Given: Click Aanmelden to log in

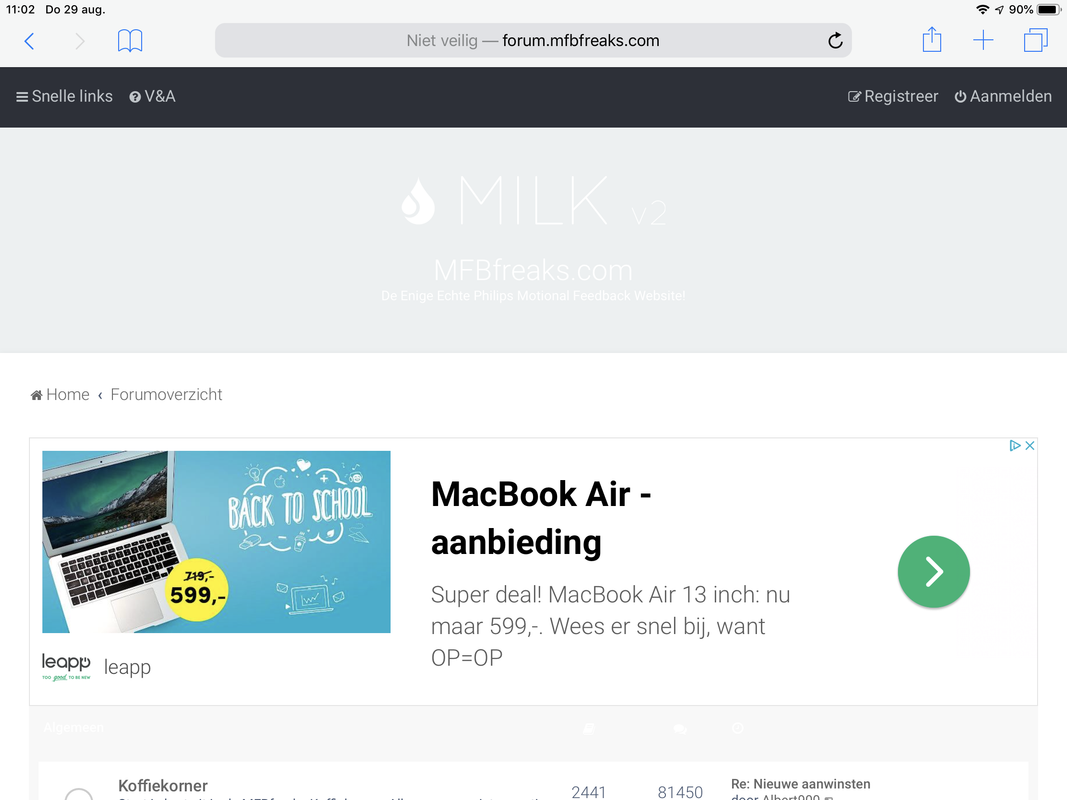Looking at the screenshot, I should [x=1003, y=97].
